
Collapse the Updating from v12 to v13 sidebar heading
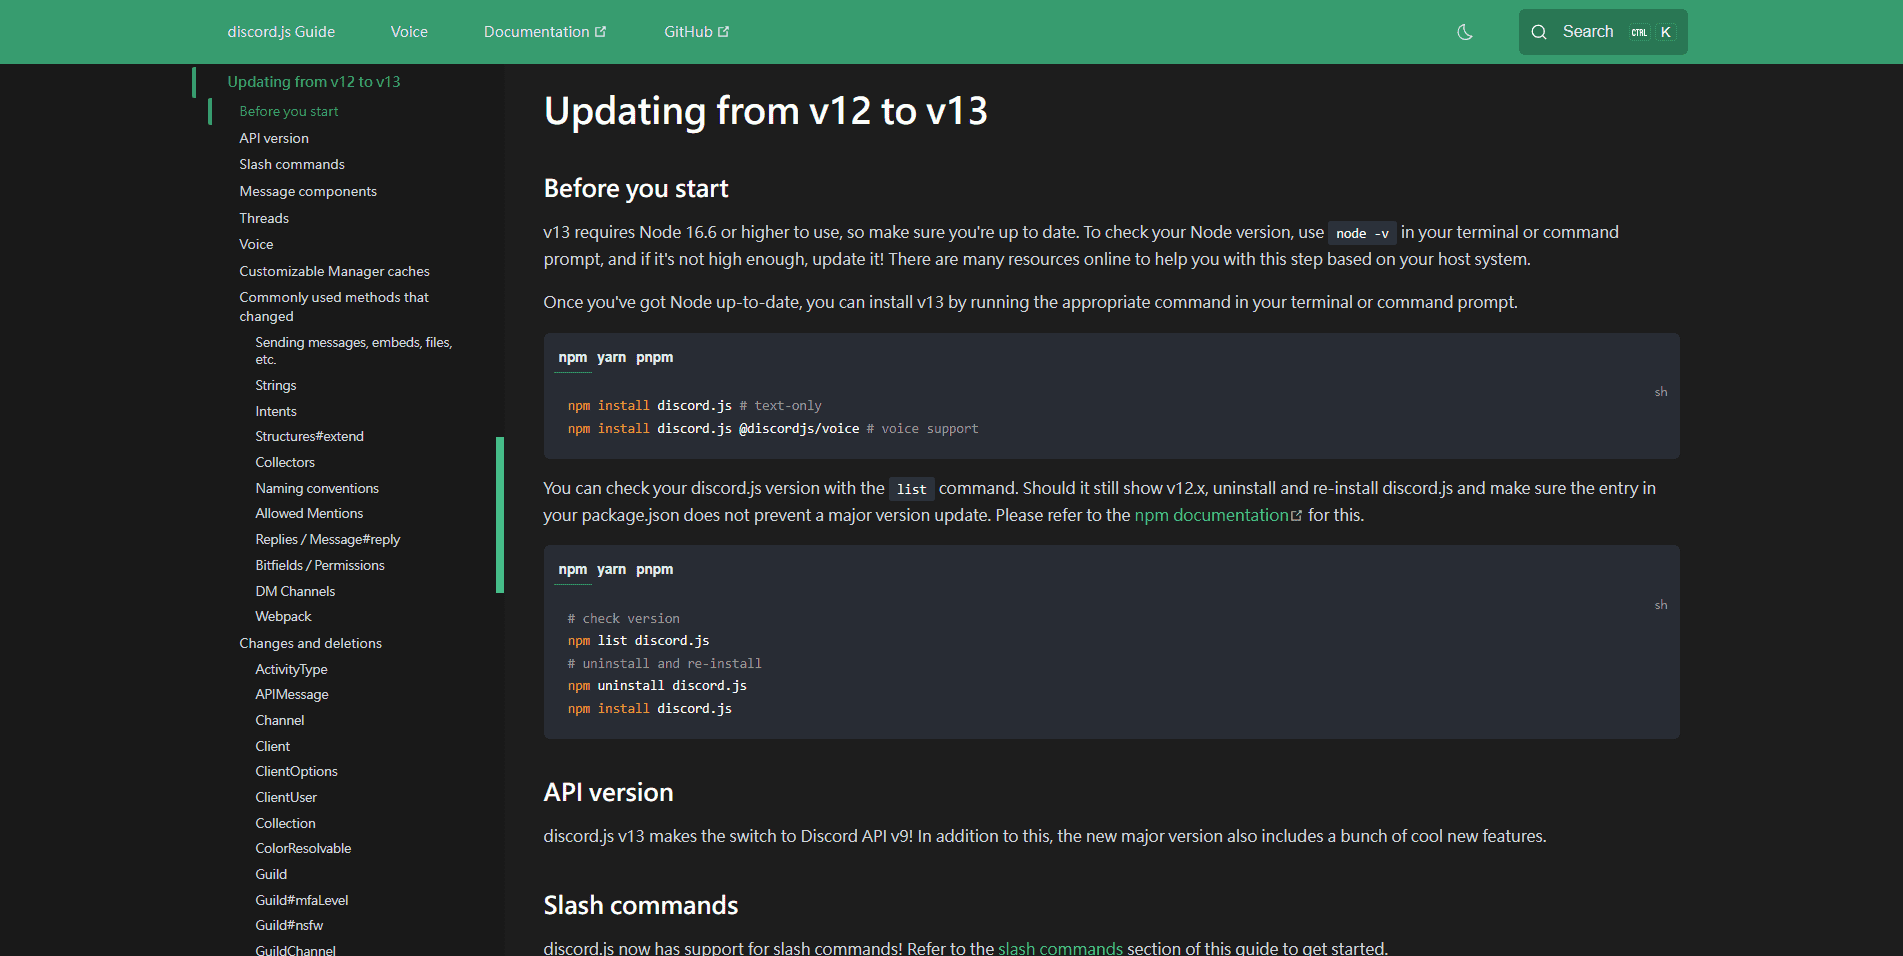pyautogui.click(x=313, y=82)
